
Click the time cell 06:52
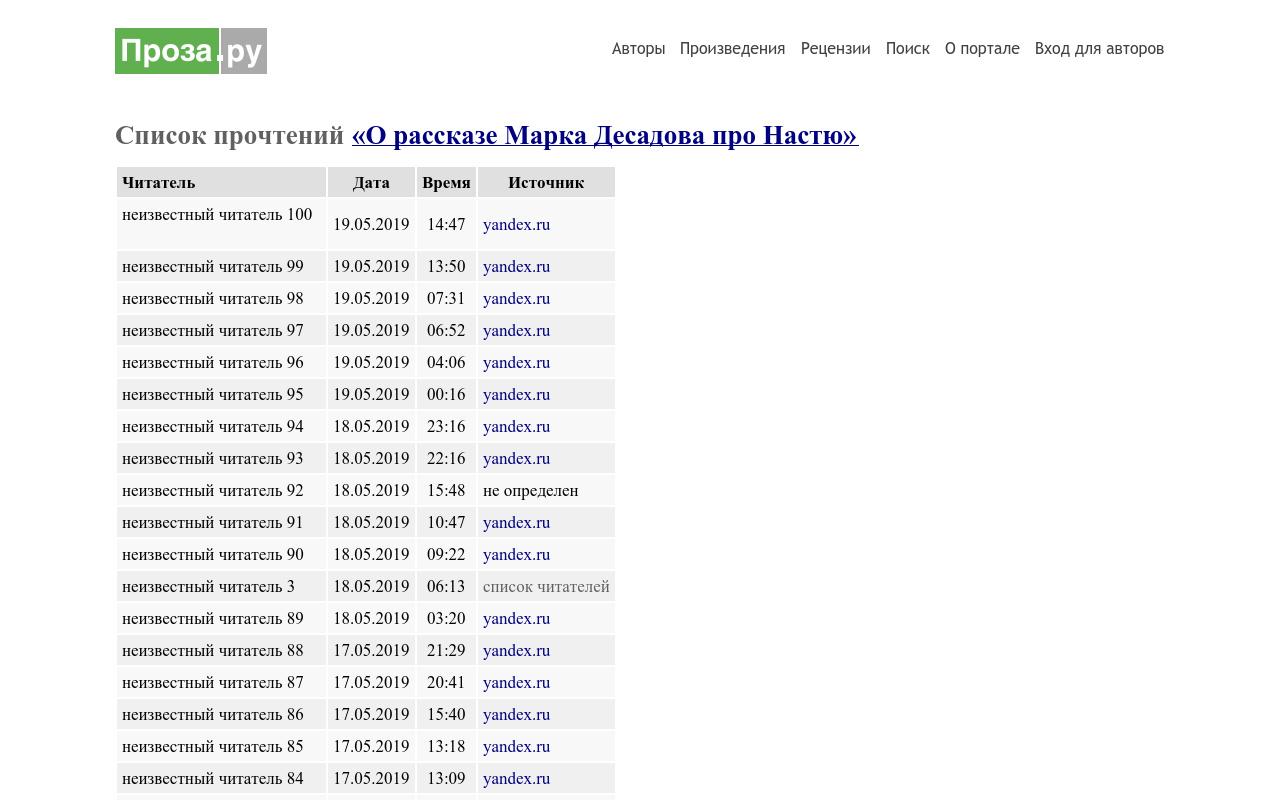click(x=446, y=330)
